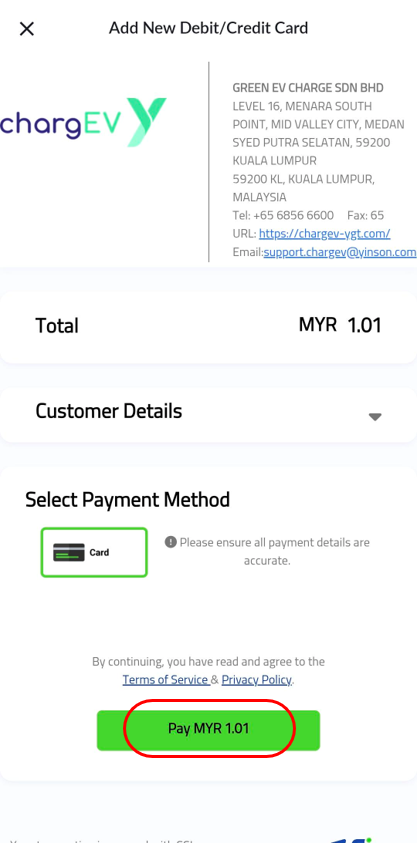Click the Total amount MYR 1.01
Viewport: 417px width, 843px height.
pos(340,325)
